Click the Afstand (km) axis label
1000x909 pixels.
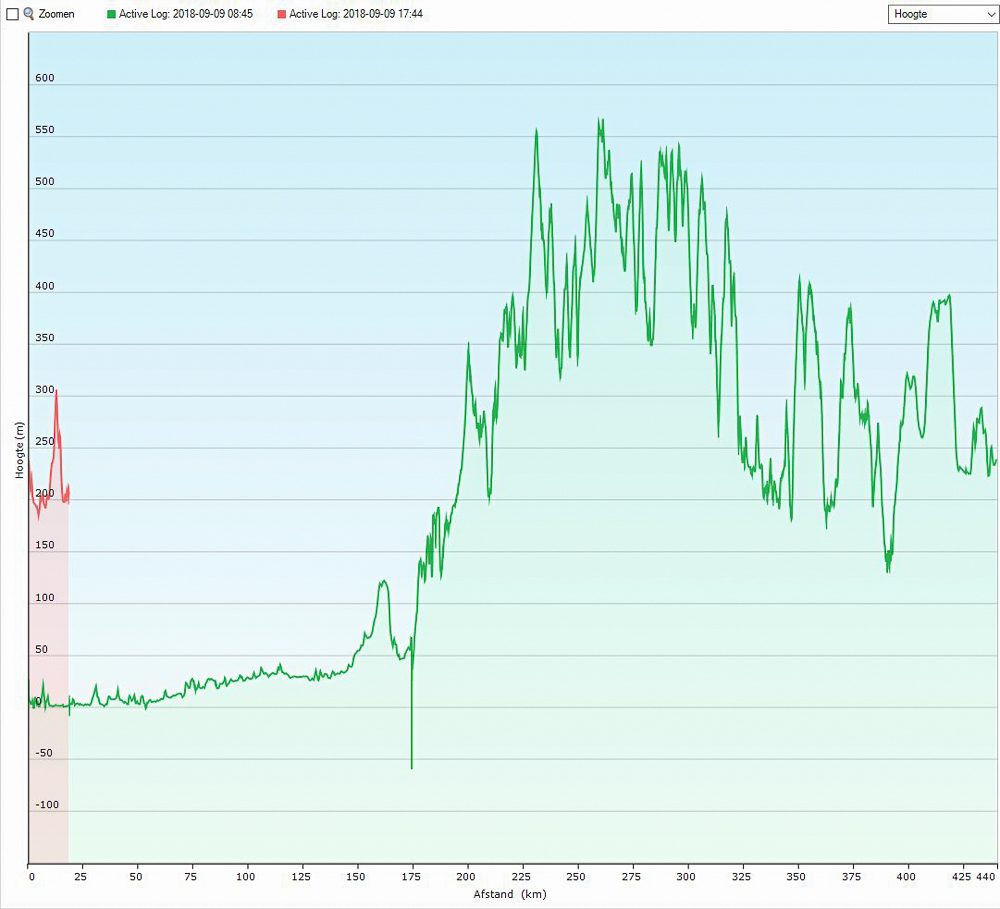[x=510, y=894]
